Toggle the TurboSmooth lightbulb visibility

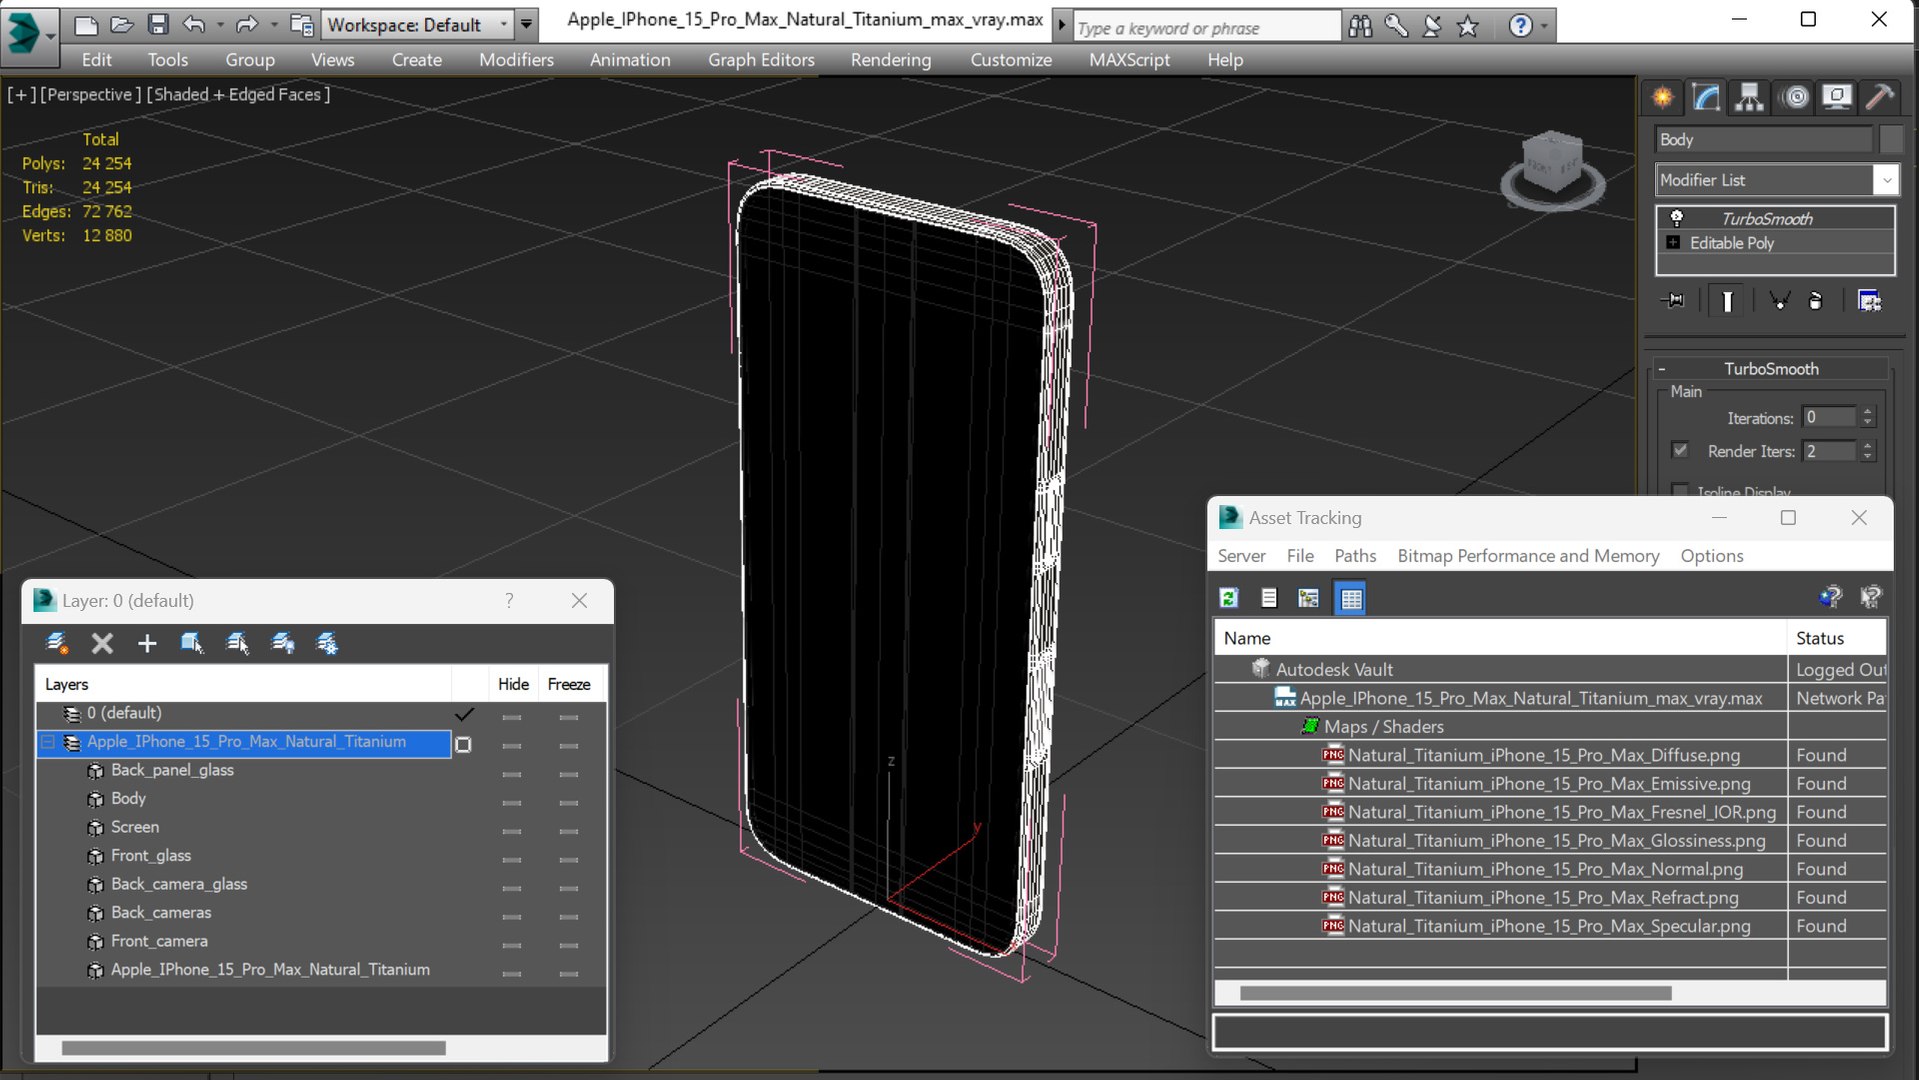[x=1677, y=218]
